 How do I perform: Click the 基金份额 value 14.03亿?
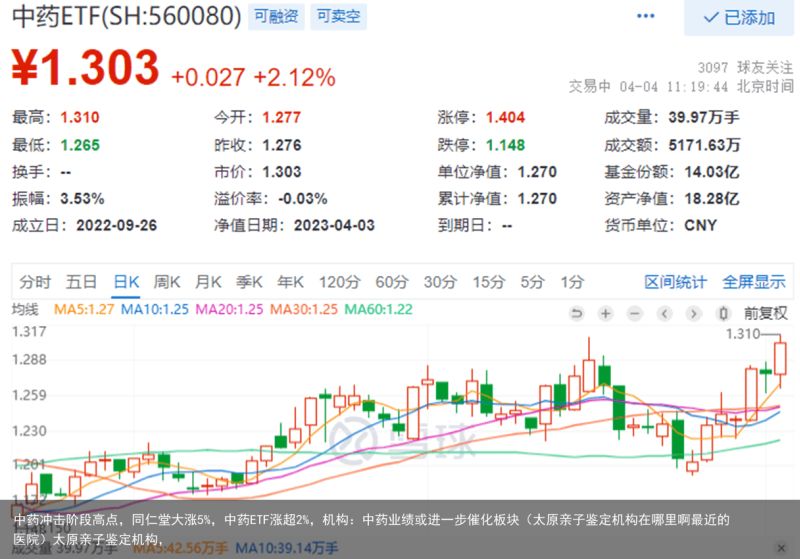(712, 172)
